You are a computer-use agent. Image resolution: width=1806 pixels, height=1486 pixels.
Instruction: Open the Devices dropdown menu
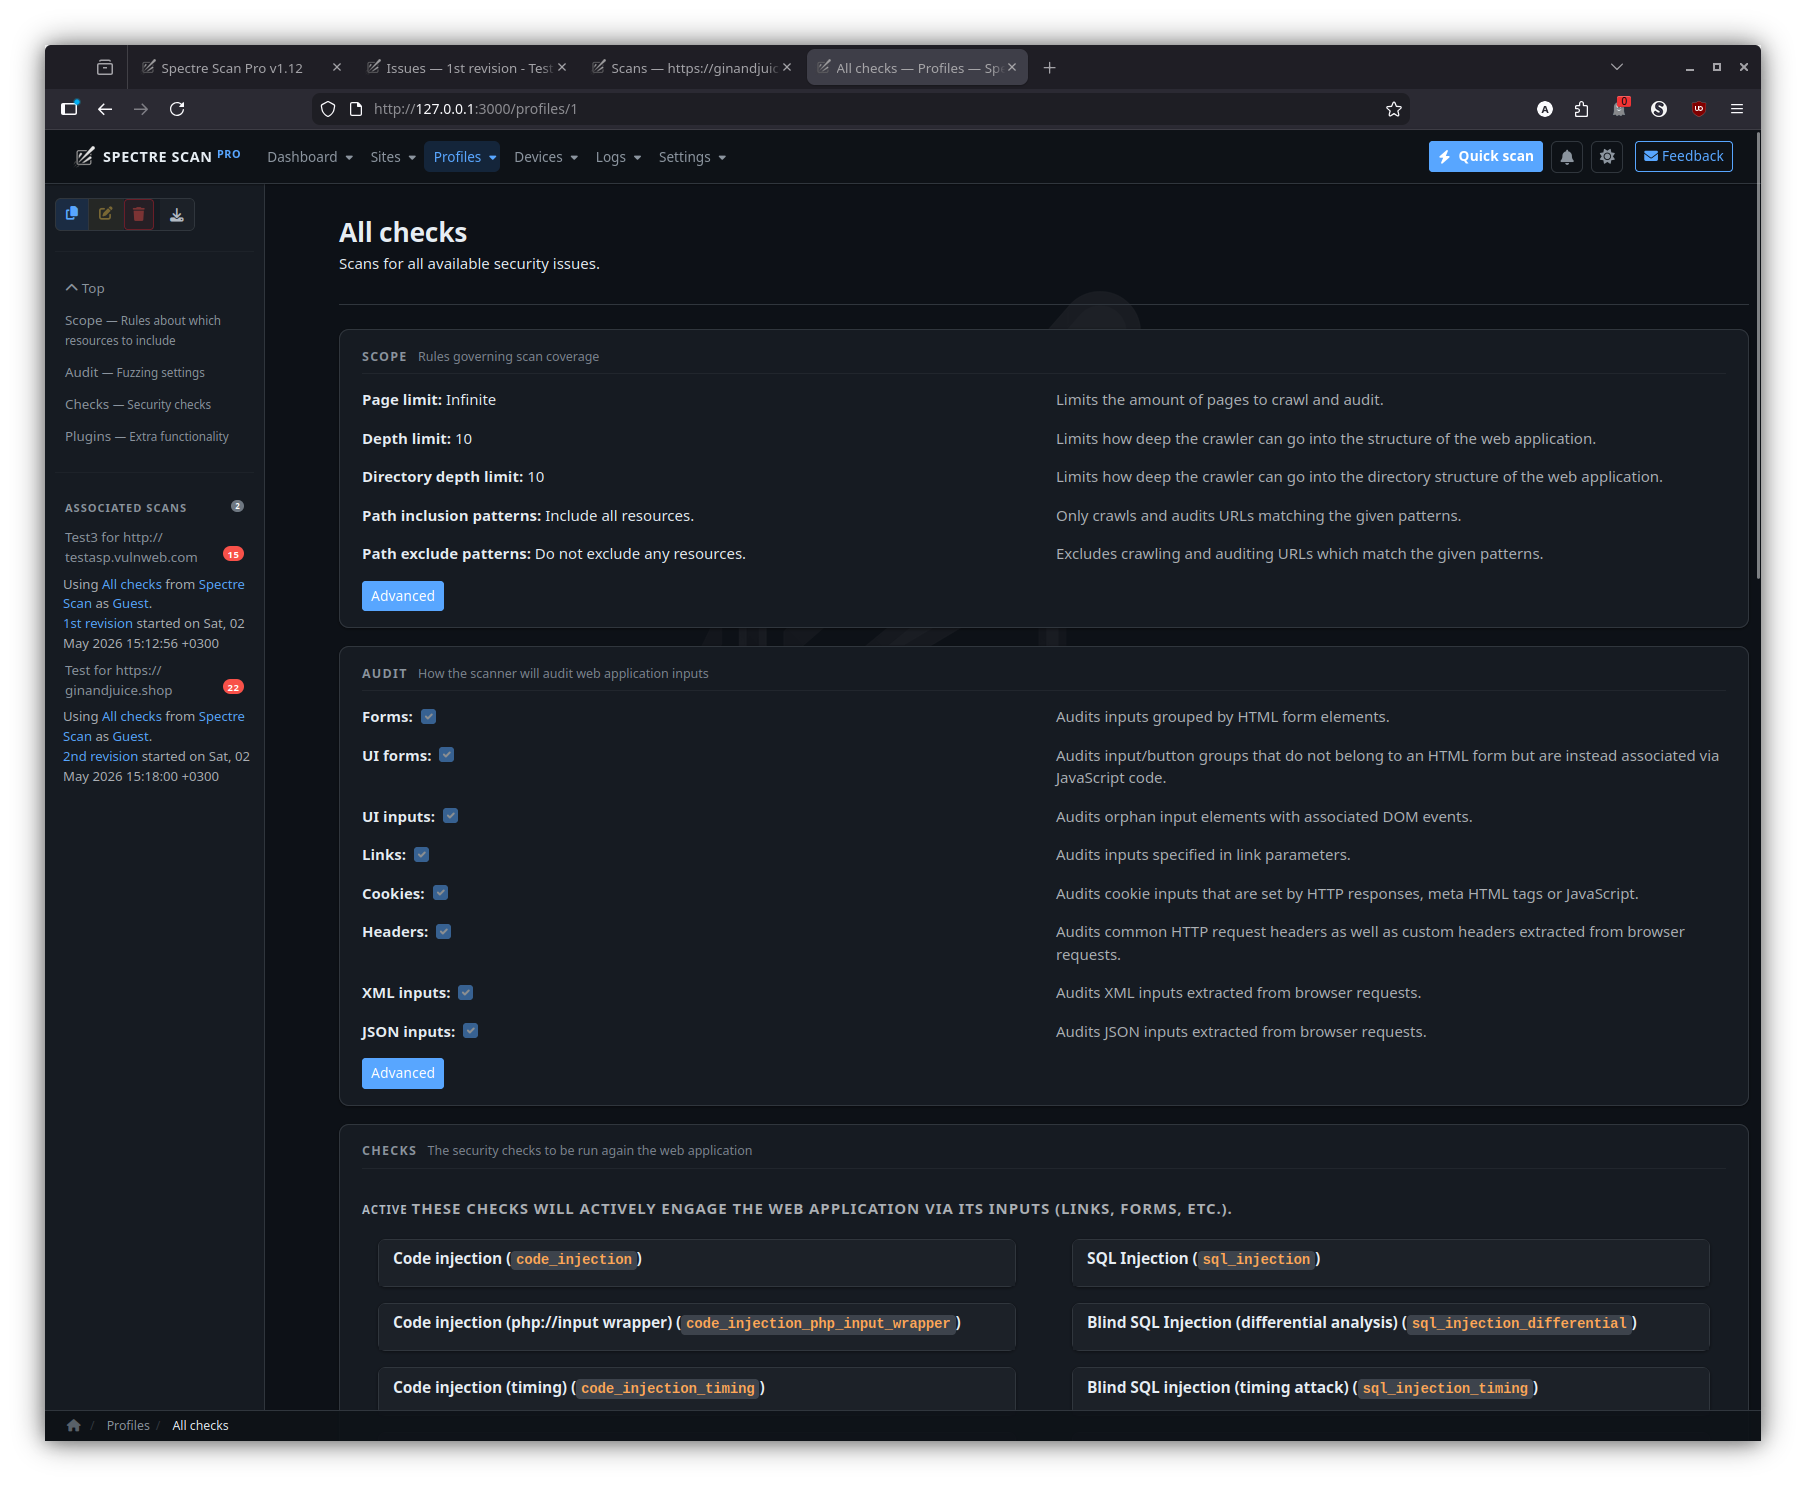[546, 157]
